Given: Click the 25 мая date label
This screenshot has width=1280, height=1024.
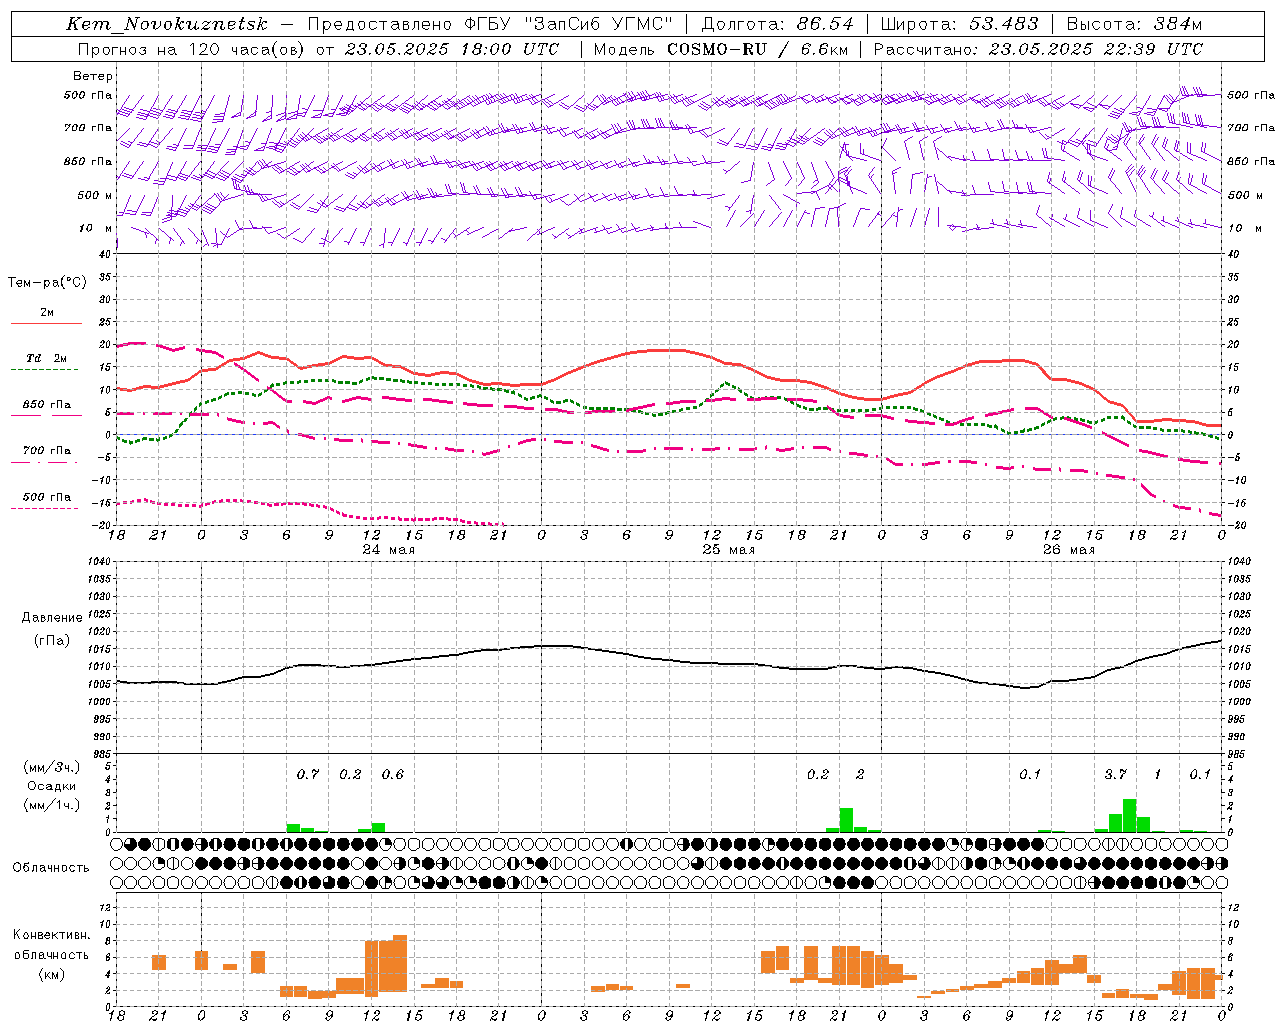Looking at the screenshot, I should click(728, 550).
